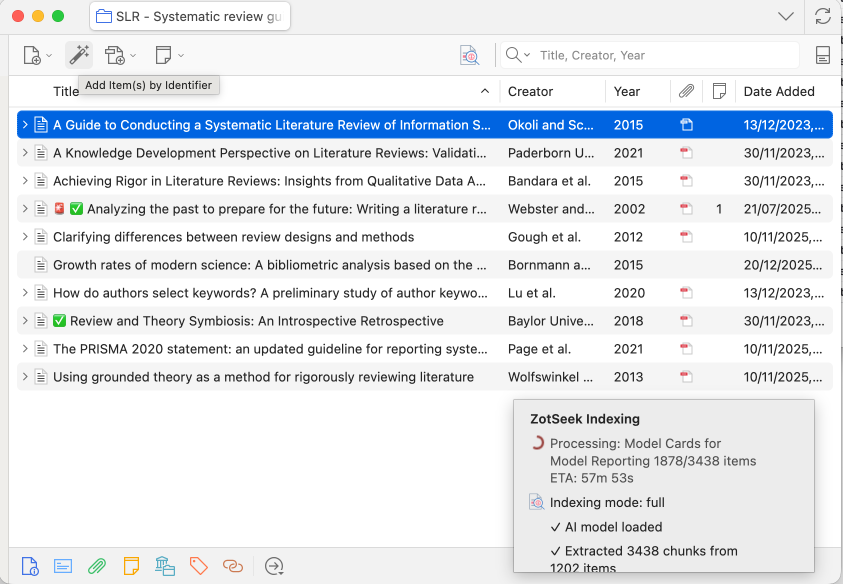This screenshot has height=584, width=843.
Task: Open the search mode magnifier dropdown
Action: coord(518,55)
